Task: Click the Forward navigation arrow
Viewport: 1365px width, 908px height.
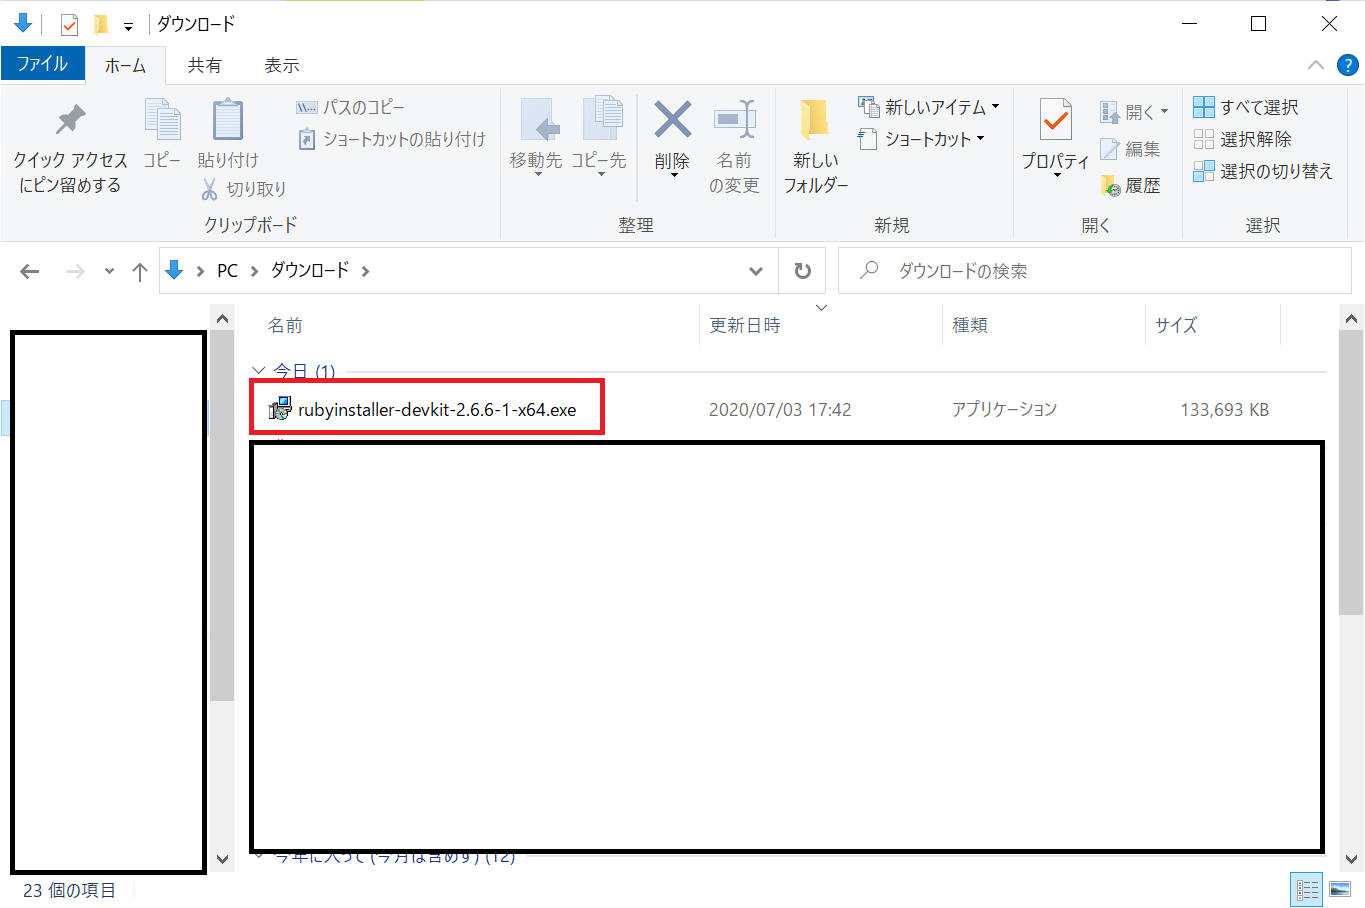Action: [75, 271]
